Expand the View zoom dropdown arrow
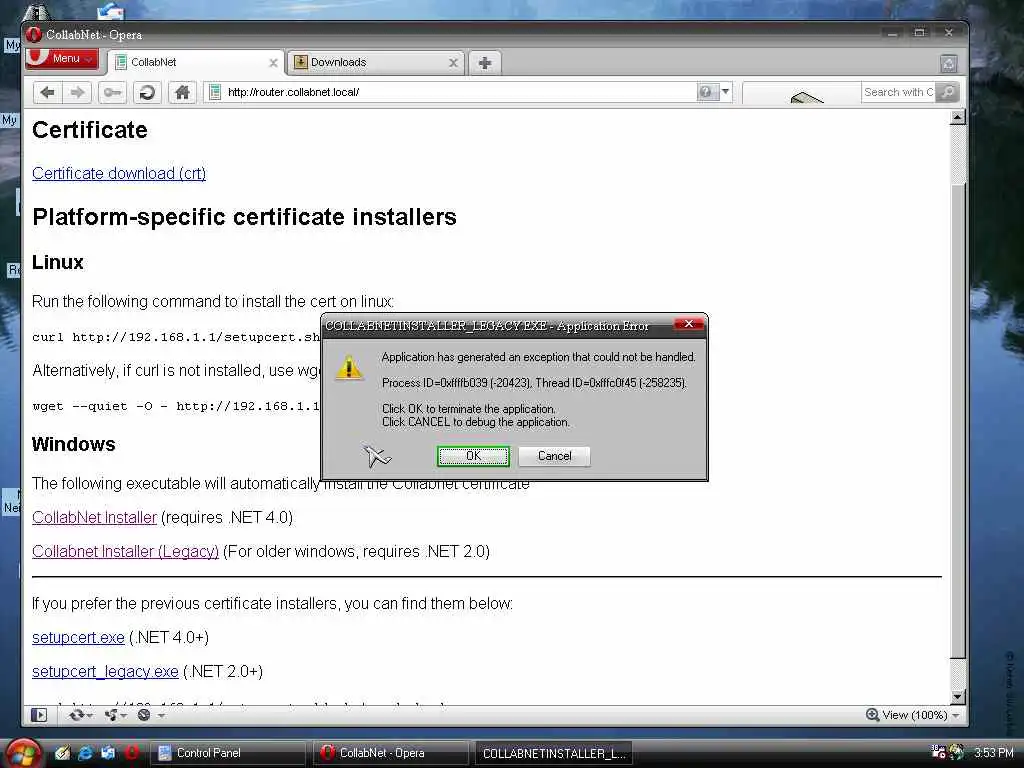Image resolution: width=1024 pixels, height=768 pixels. (x=955, y=716)
